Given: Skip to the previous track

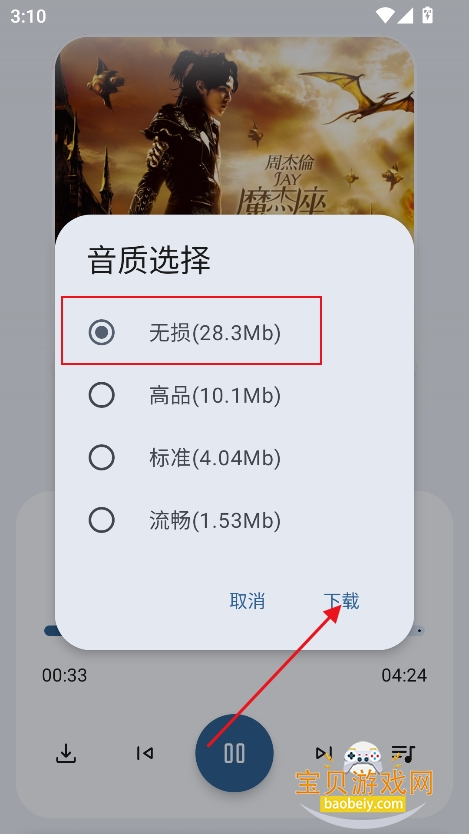Looking at the screenshot, I should tap(145, 753).
